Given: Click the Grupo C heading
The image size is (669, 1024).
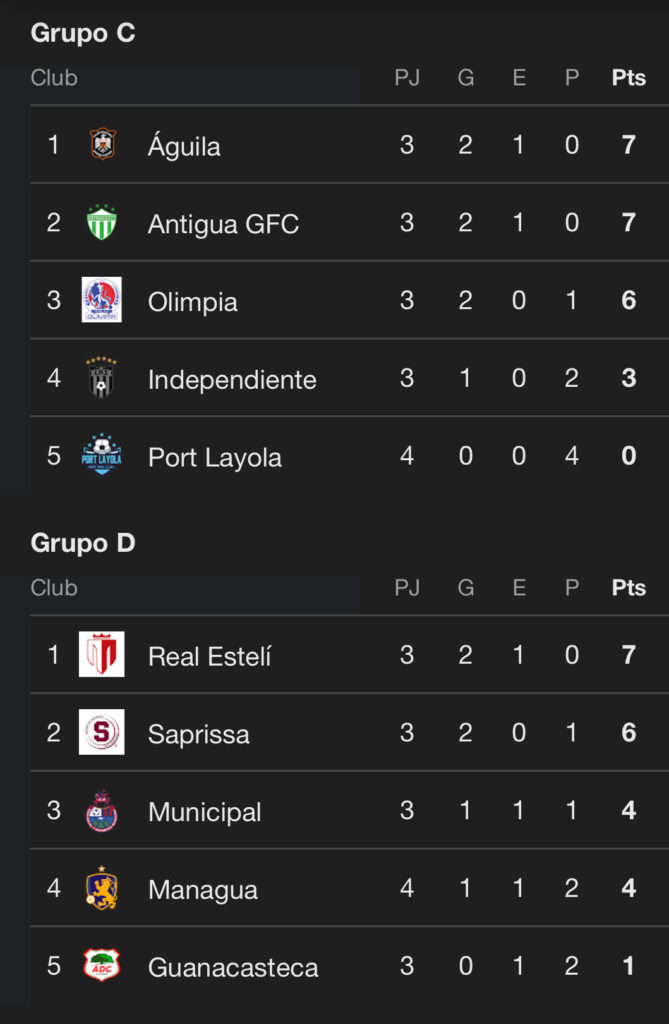Looking at the screenshot, I should (x=83, y=33).
